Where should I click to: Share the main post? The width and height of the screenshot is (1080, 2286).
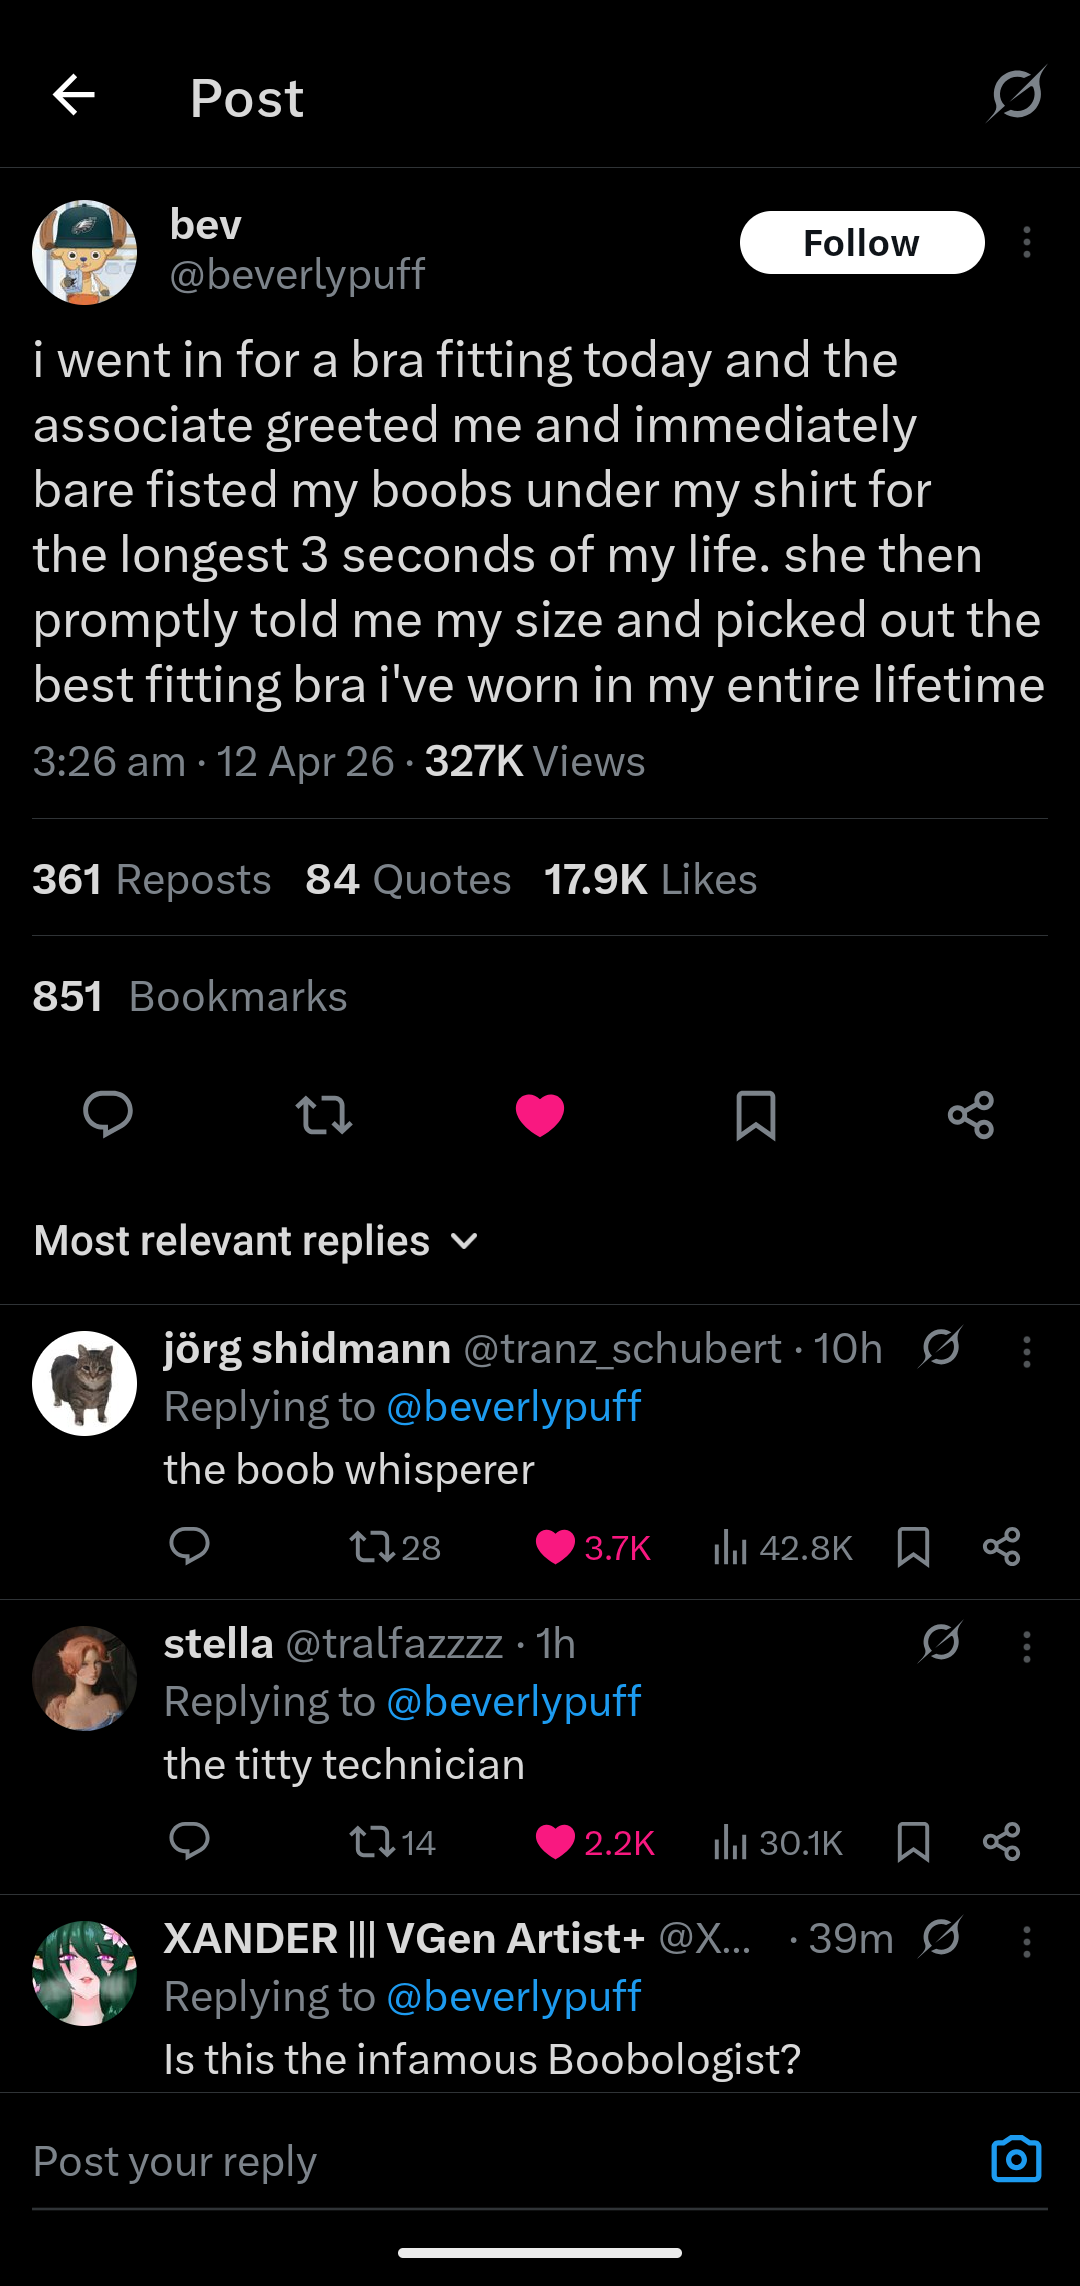971,1114
